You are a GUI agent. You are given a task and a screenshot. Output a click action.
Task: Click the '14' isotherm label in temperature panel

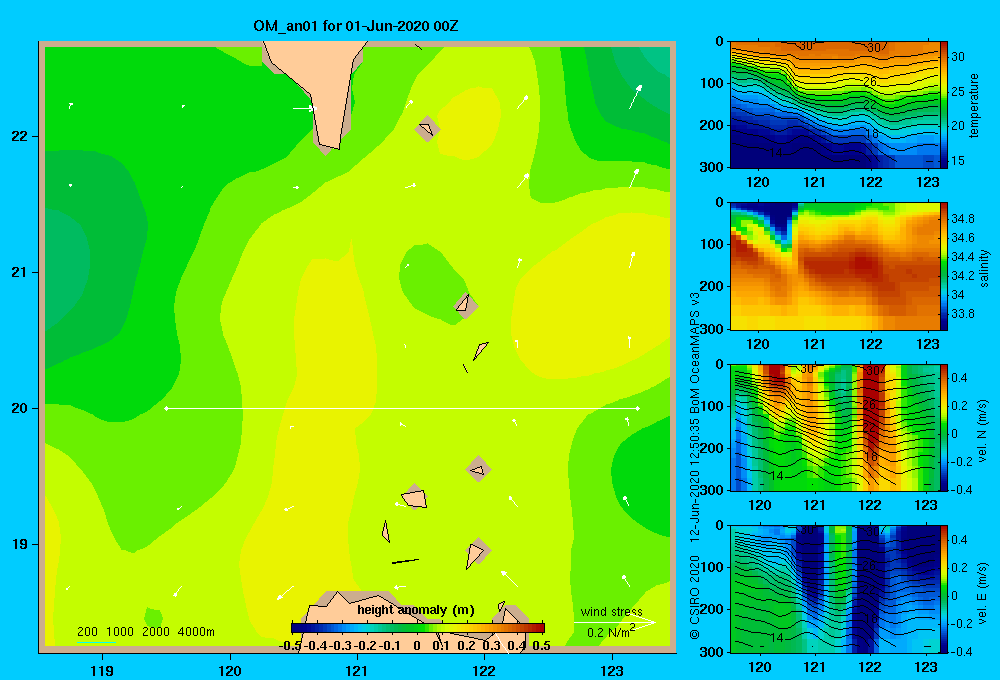click(x=776, y=153)
